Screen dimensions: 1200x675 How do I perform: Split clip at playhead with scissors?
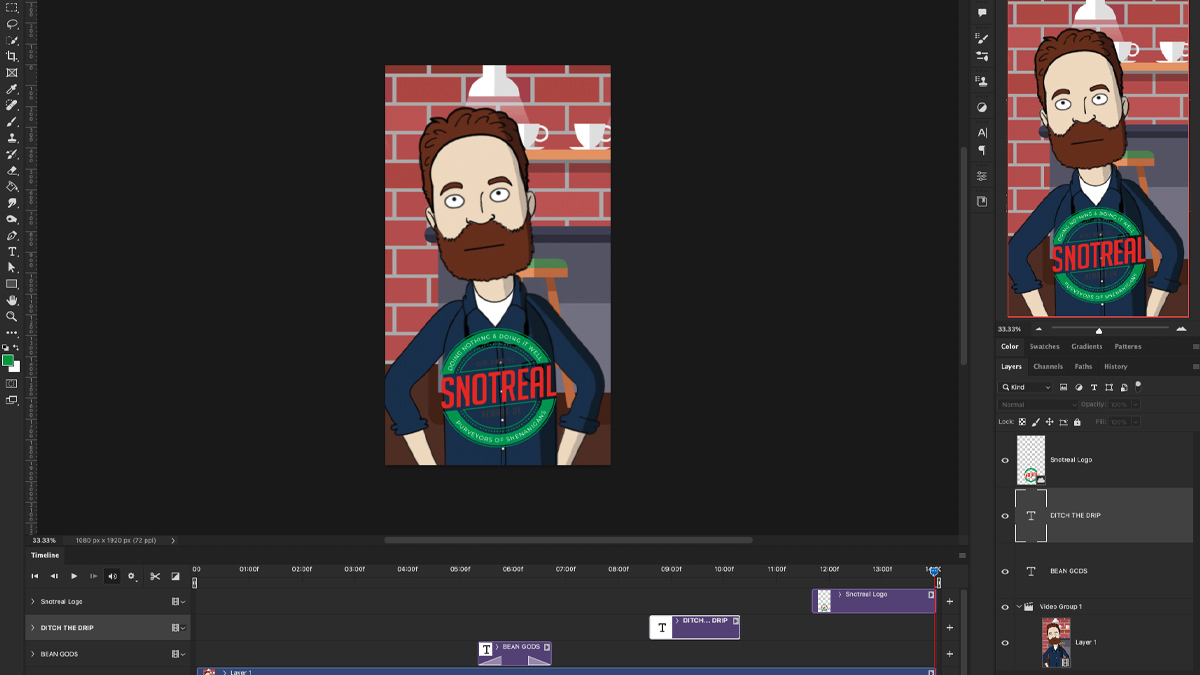point(155,576)
